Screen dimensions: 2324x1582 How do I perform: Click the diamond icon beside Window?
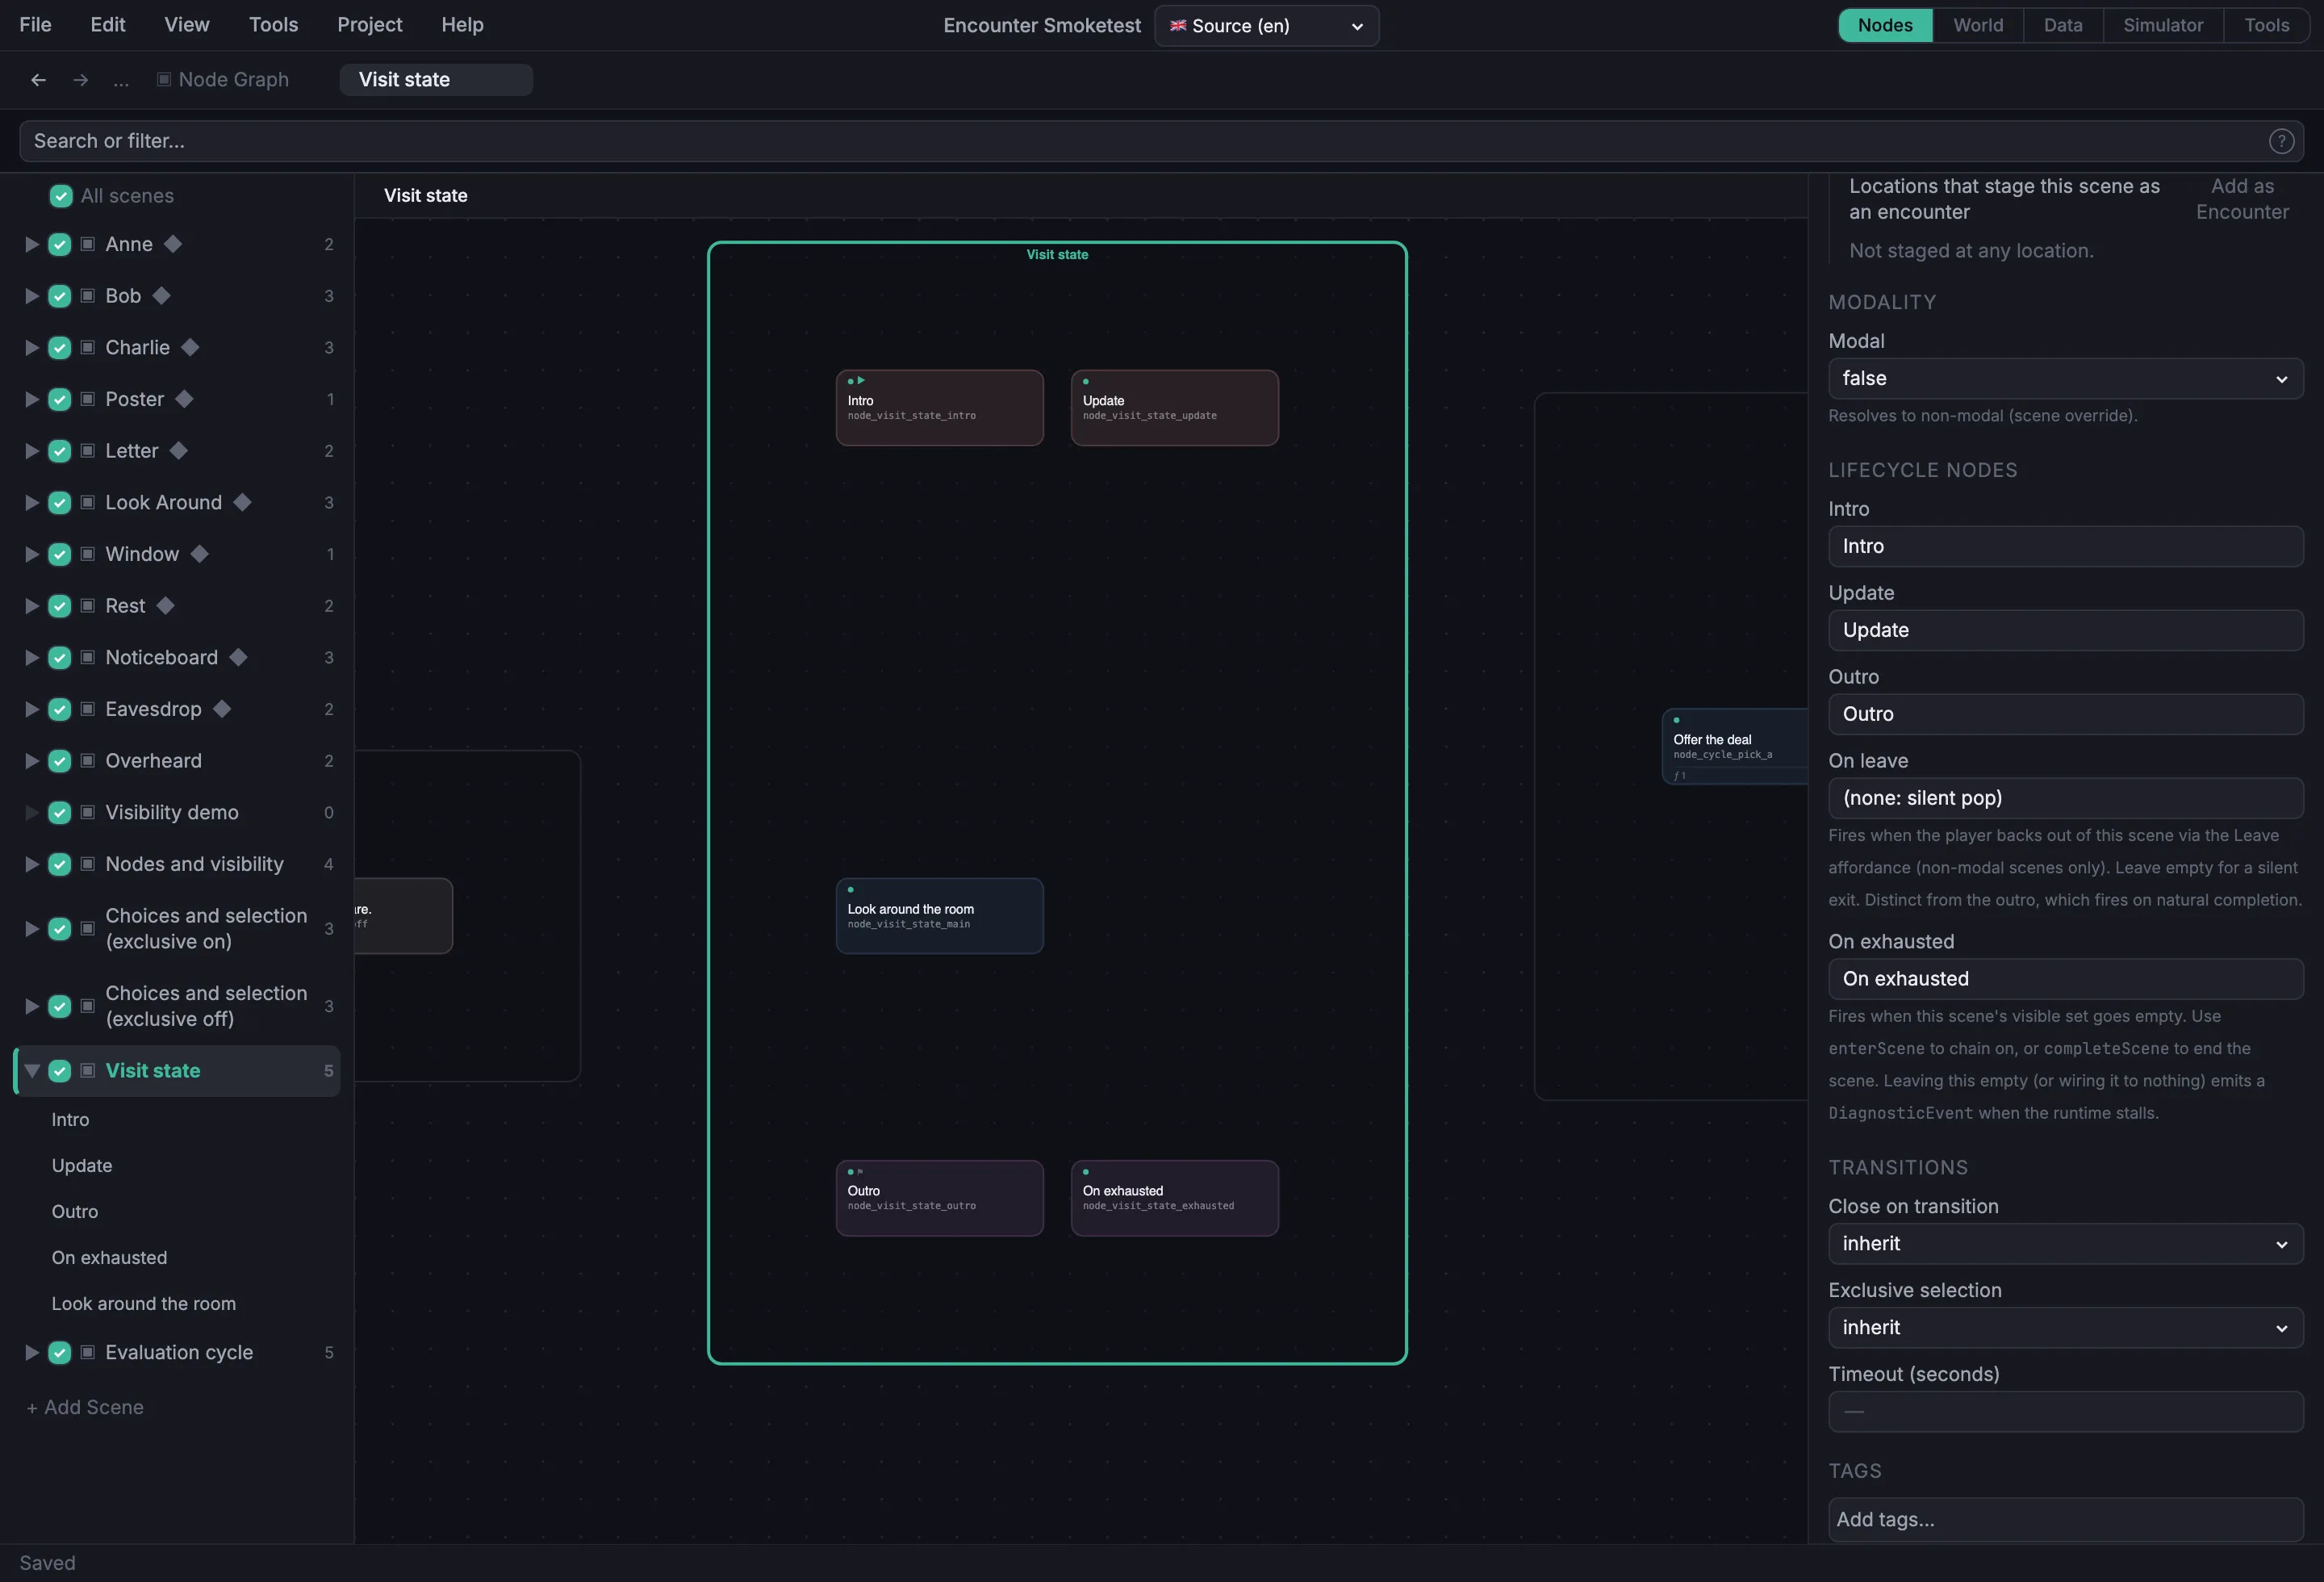click(199, 554)
